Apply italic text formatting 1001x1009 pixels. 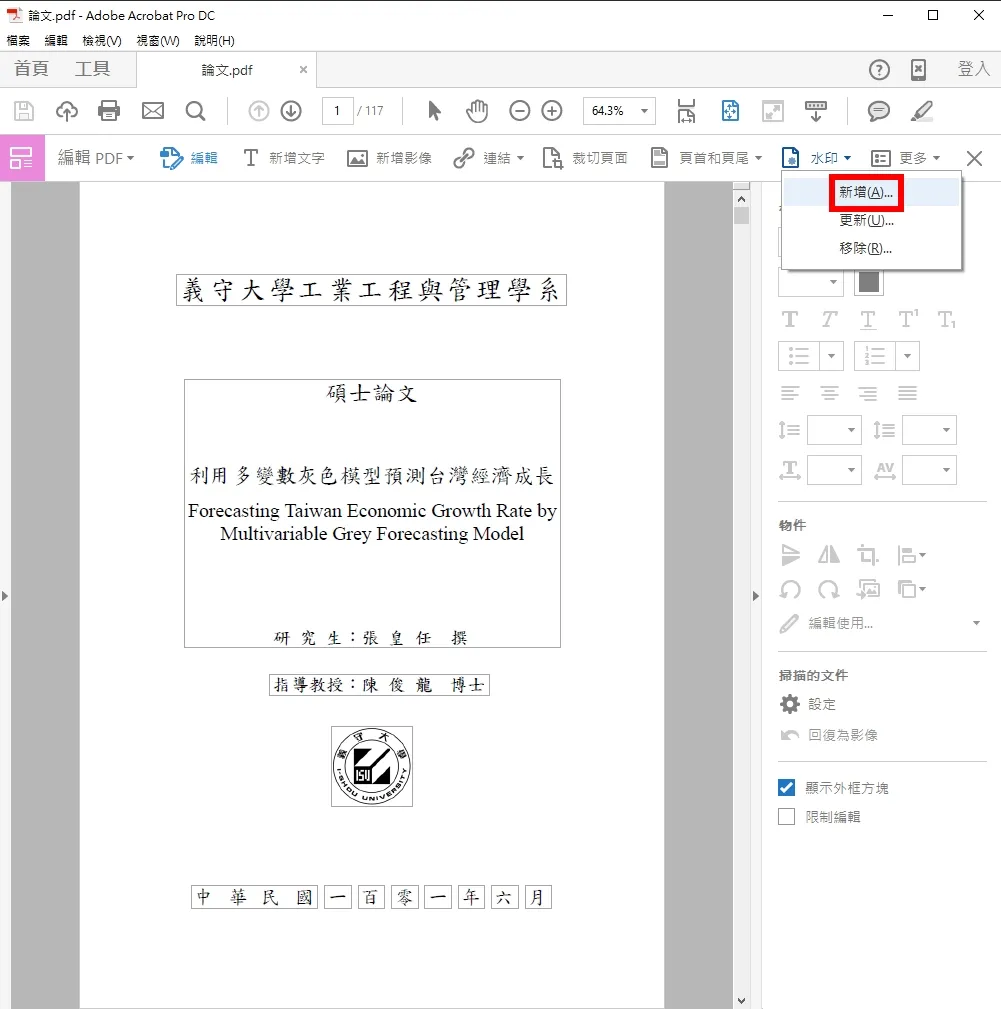tap(829, 319)
